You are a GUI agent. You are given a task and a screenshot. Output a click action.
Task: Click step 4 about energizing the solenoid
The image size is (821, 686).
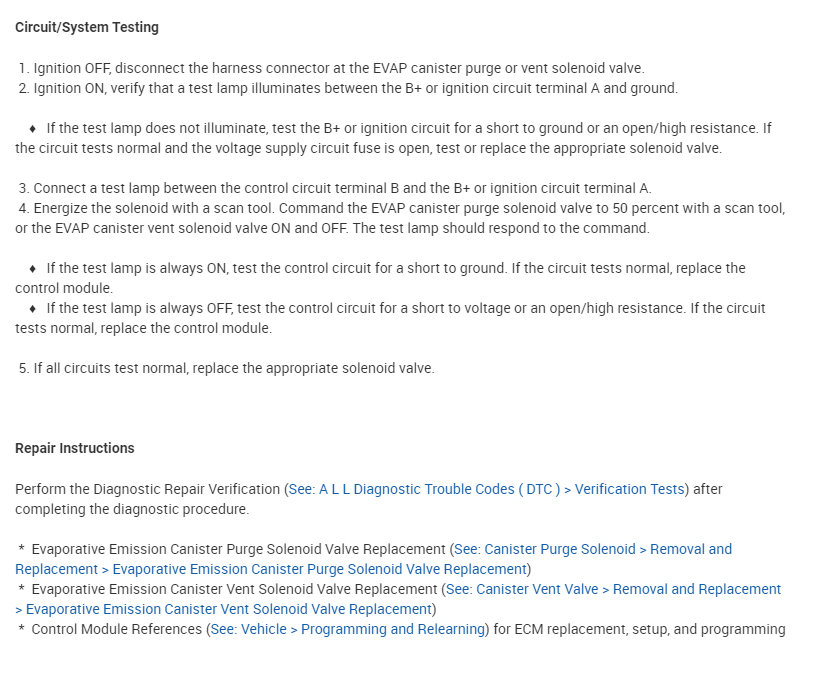(x=401, y=218)
